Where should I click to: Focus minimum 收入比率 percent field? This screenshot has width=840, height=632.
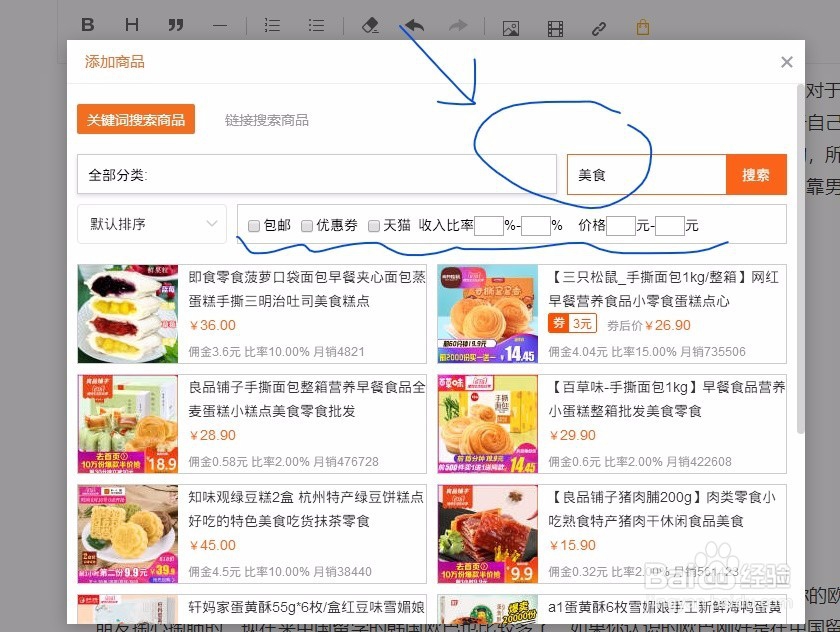click(489, 226)
